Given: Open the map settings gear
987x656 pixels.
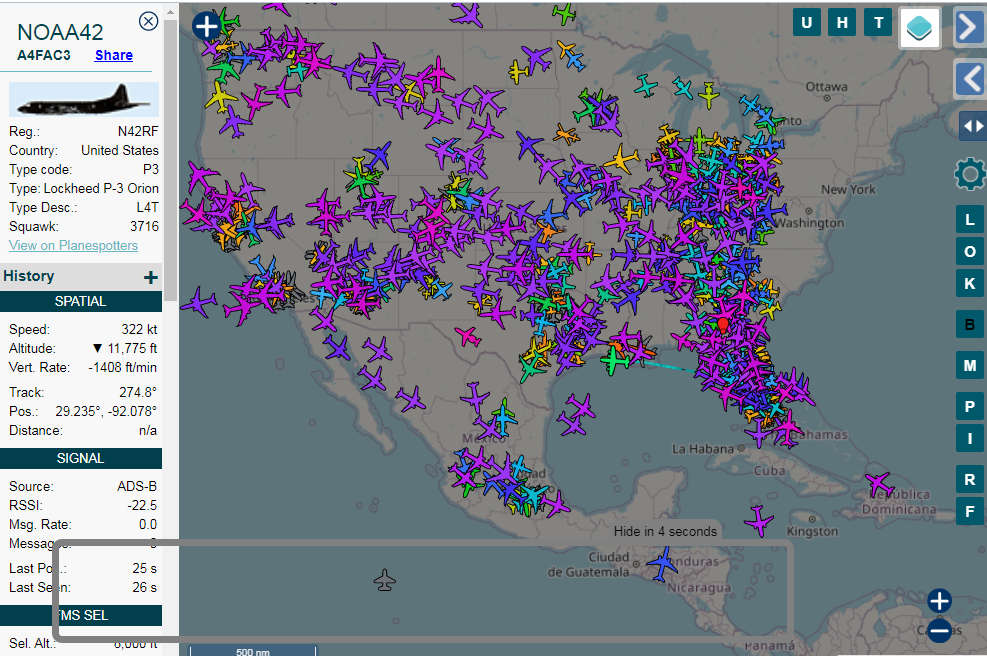Looking at the screenshot, I should pos(970,174).
